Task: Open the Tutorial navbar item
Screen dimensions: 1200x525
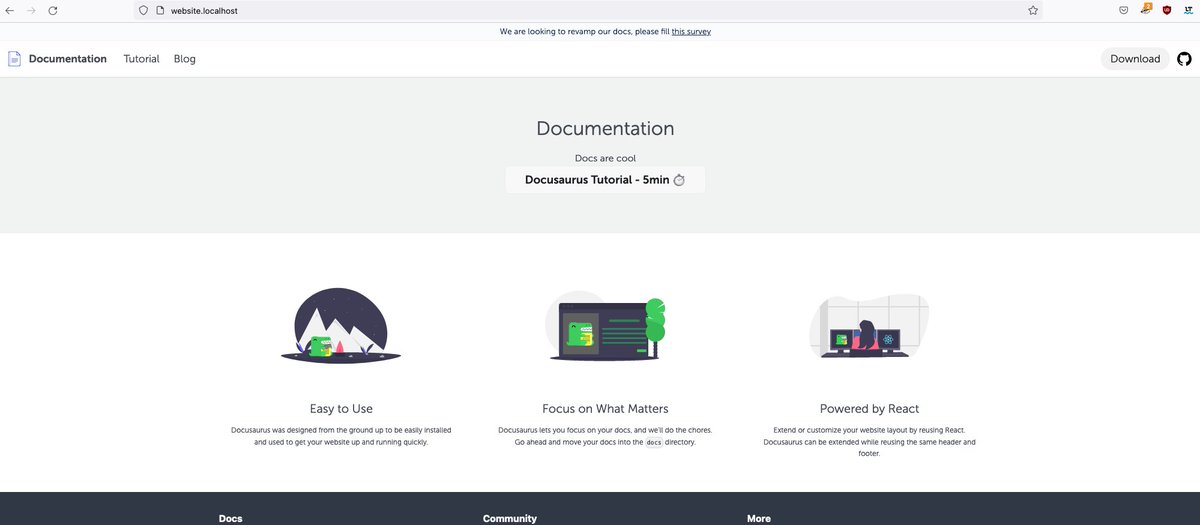Action: tap(141, 59)
